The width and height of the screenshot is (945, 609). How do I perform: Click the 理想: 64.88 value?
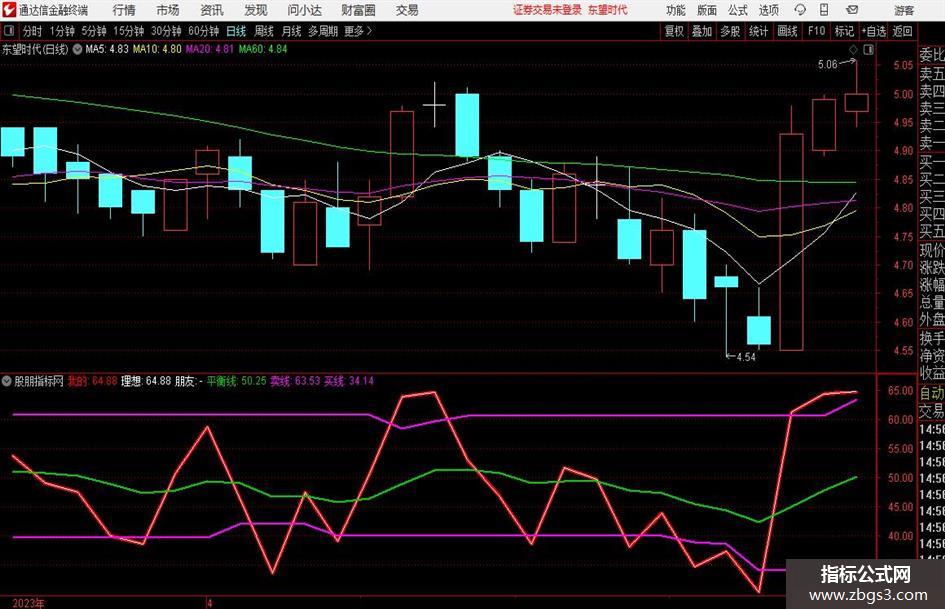146,381
